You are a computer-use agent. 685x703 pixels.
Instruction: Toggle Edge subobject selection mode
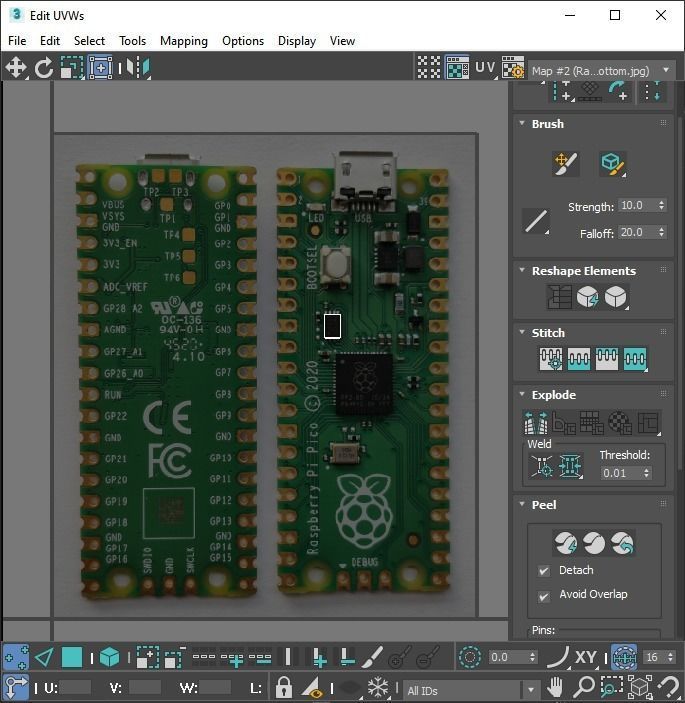[44, 658]
